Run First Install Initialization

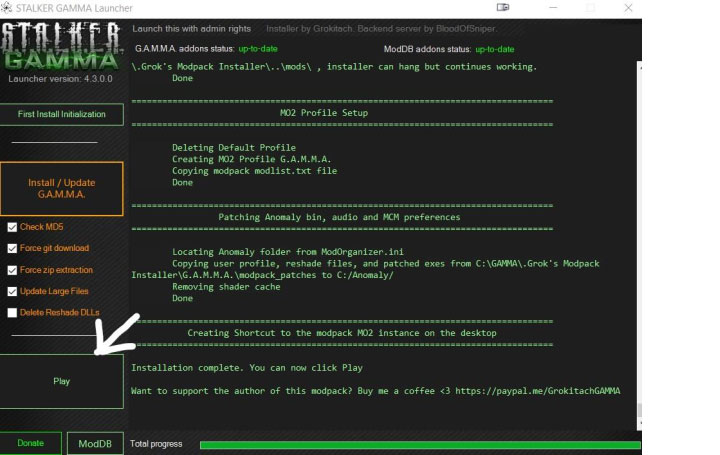tap(62, 114)
